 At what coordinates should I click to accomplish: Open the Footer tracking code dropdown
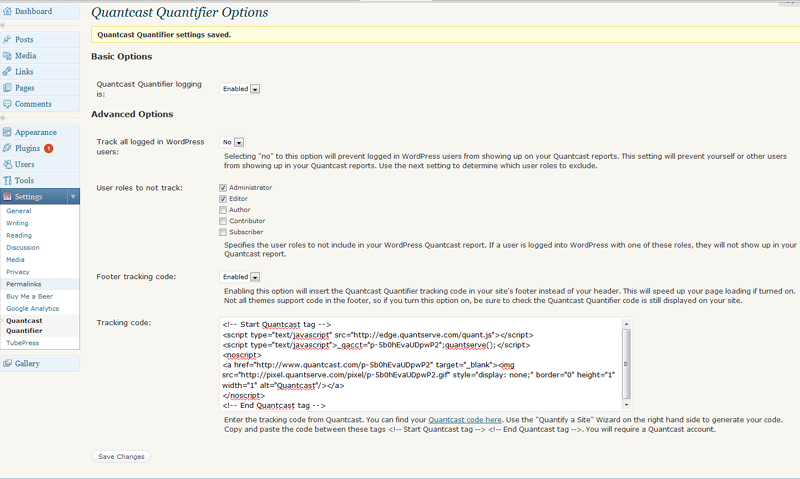(x=240, y=277)
